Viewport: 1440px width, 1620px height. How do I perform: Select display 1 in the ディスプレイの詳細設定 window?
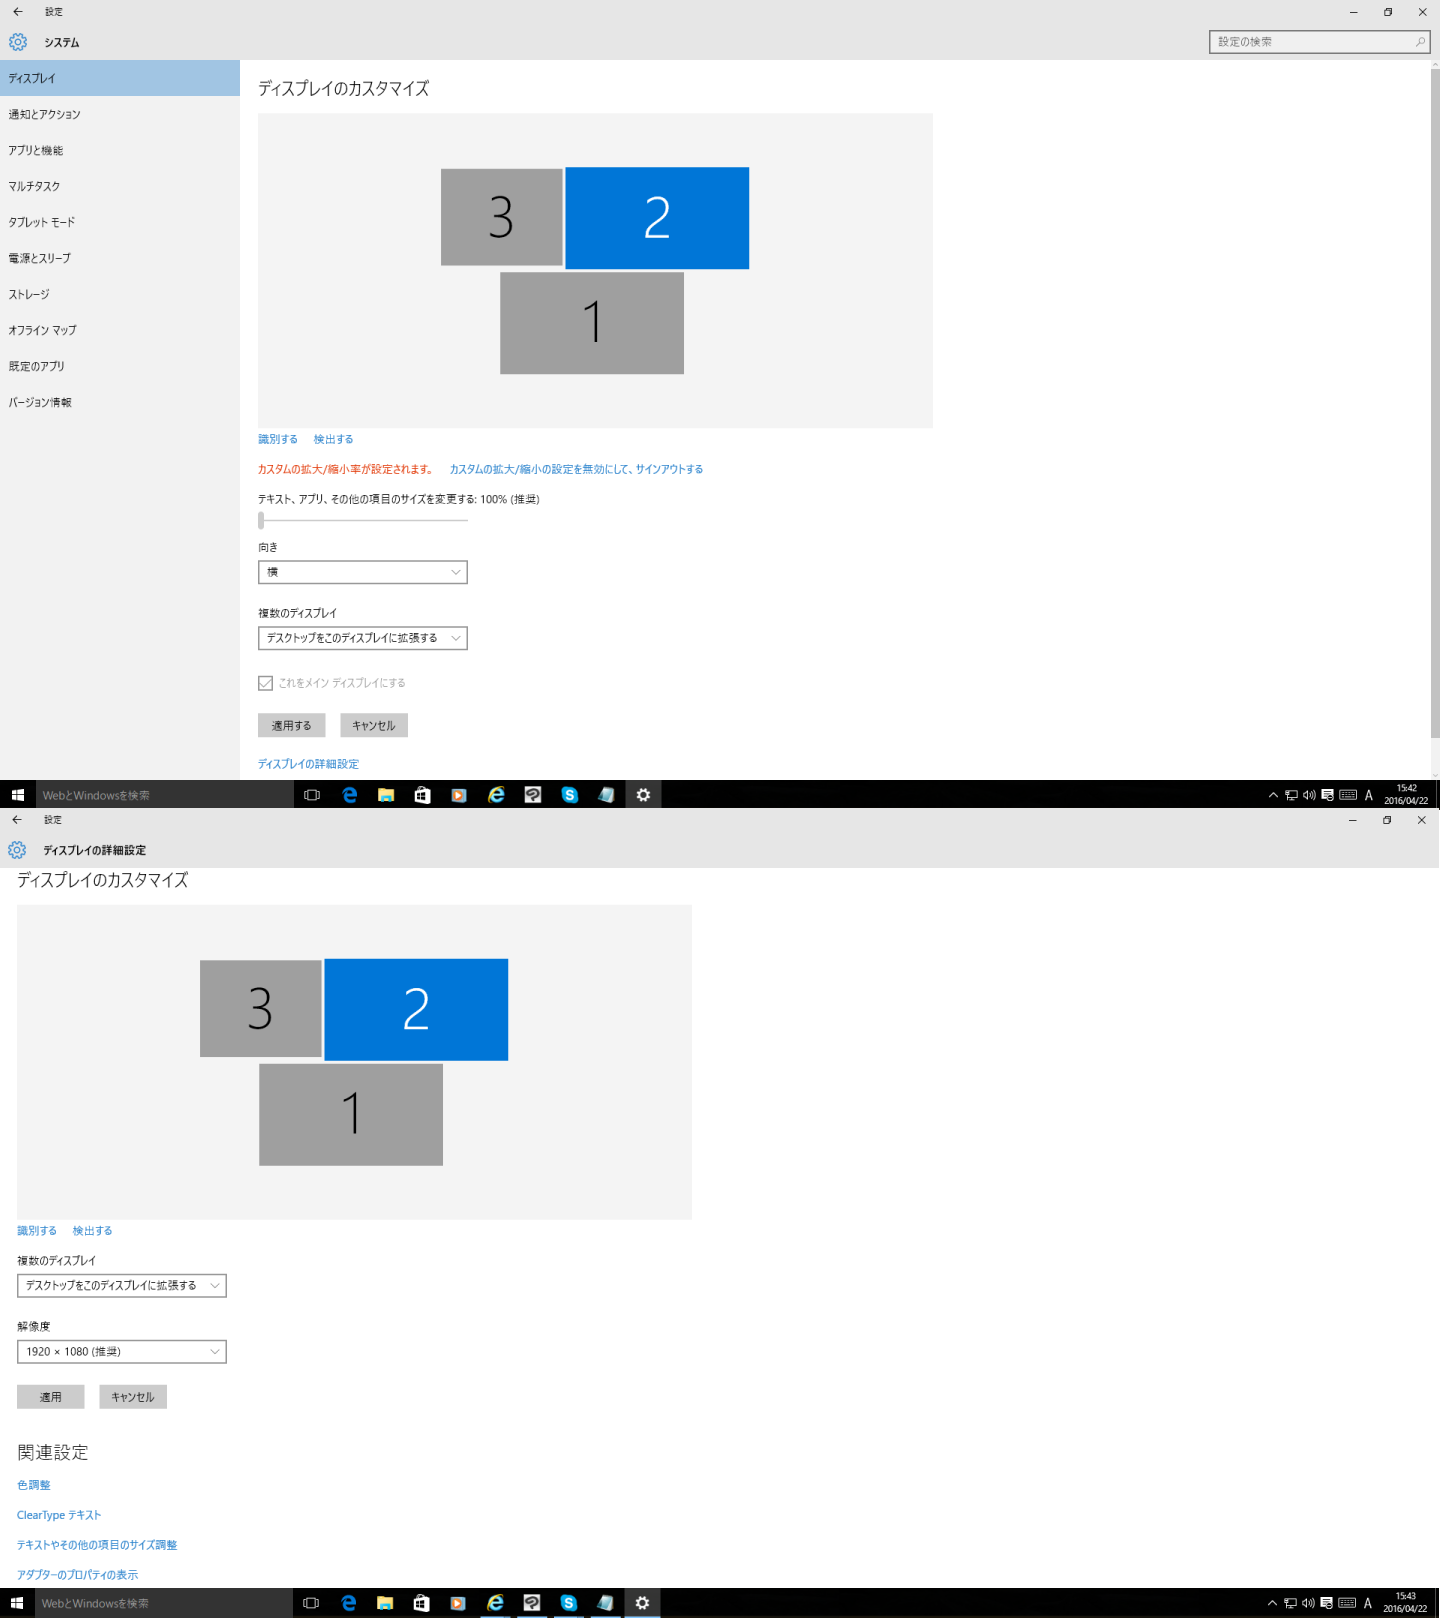coord(351,1115)
